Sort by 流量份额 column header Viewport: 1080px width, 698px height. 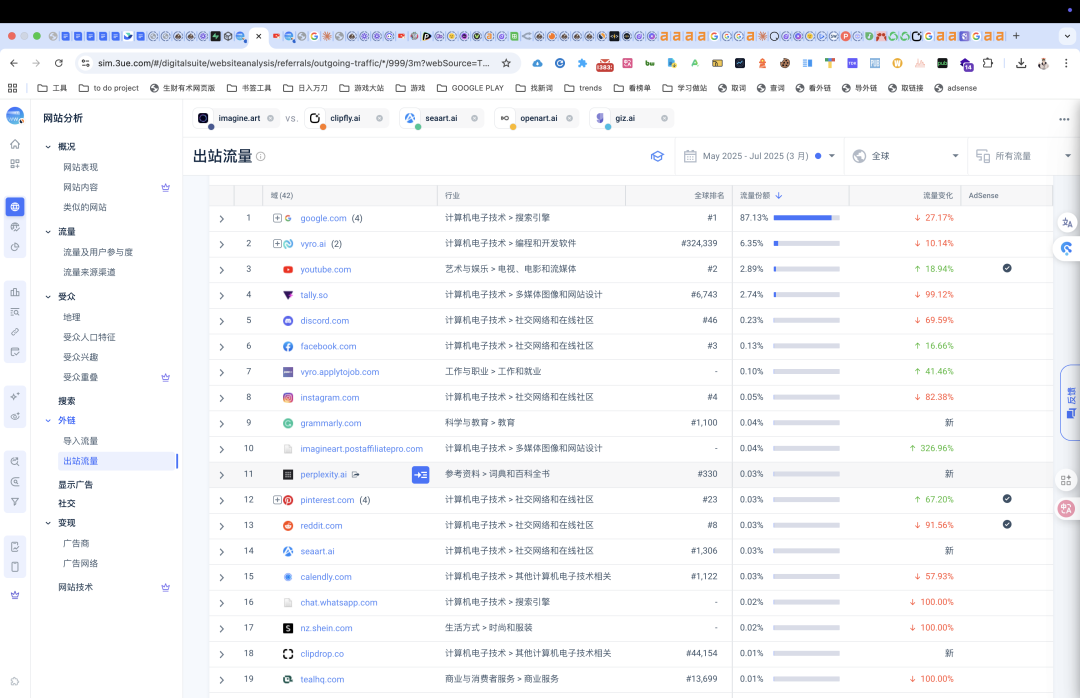click(760, 196)
